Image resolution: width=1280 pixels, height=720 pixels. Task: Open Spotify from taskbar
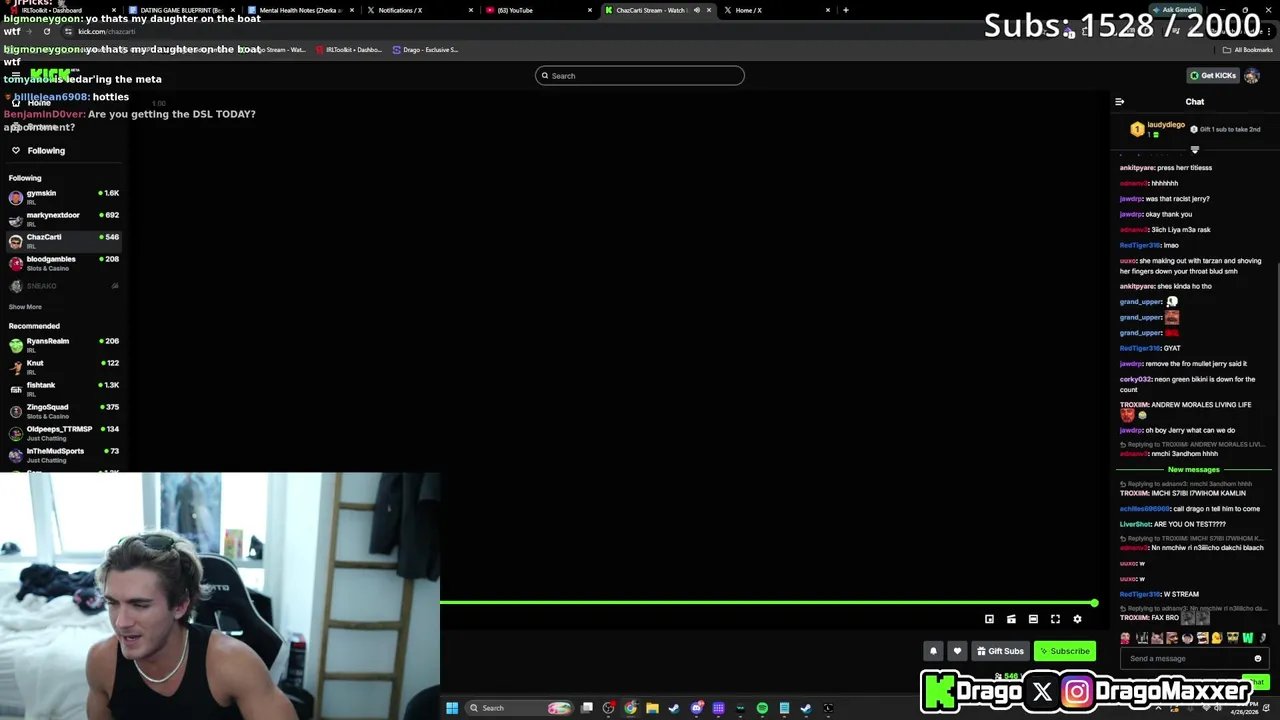click(x=762, y=708)
